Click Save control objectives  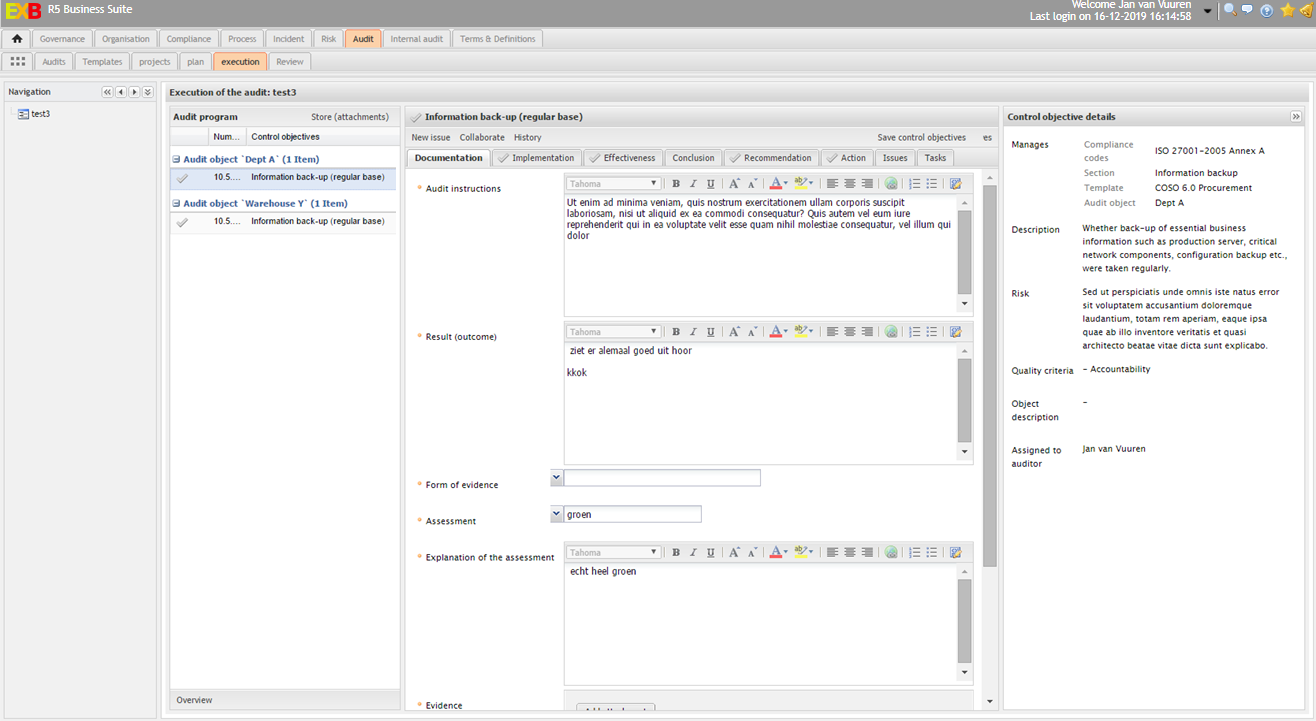coord(921,137)
